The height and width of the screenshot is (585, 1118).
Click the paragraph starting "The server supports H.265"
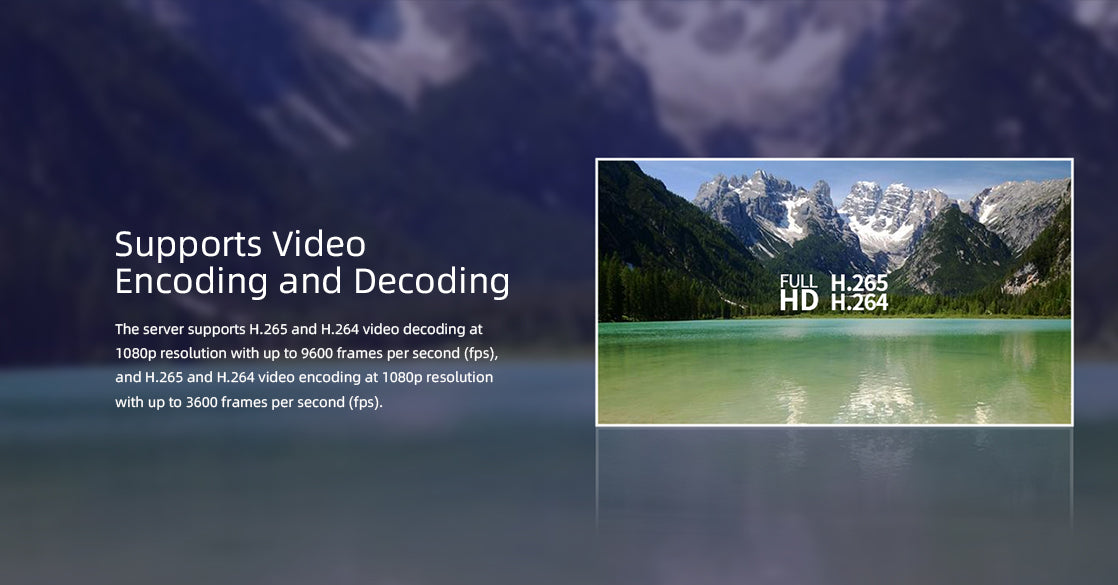(307, 365)
